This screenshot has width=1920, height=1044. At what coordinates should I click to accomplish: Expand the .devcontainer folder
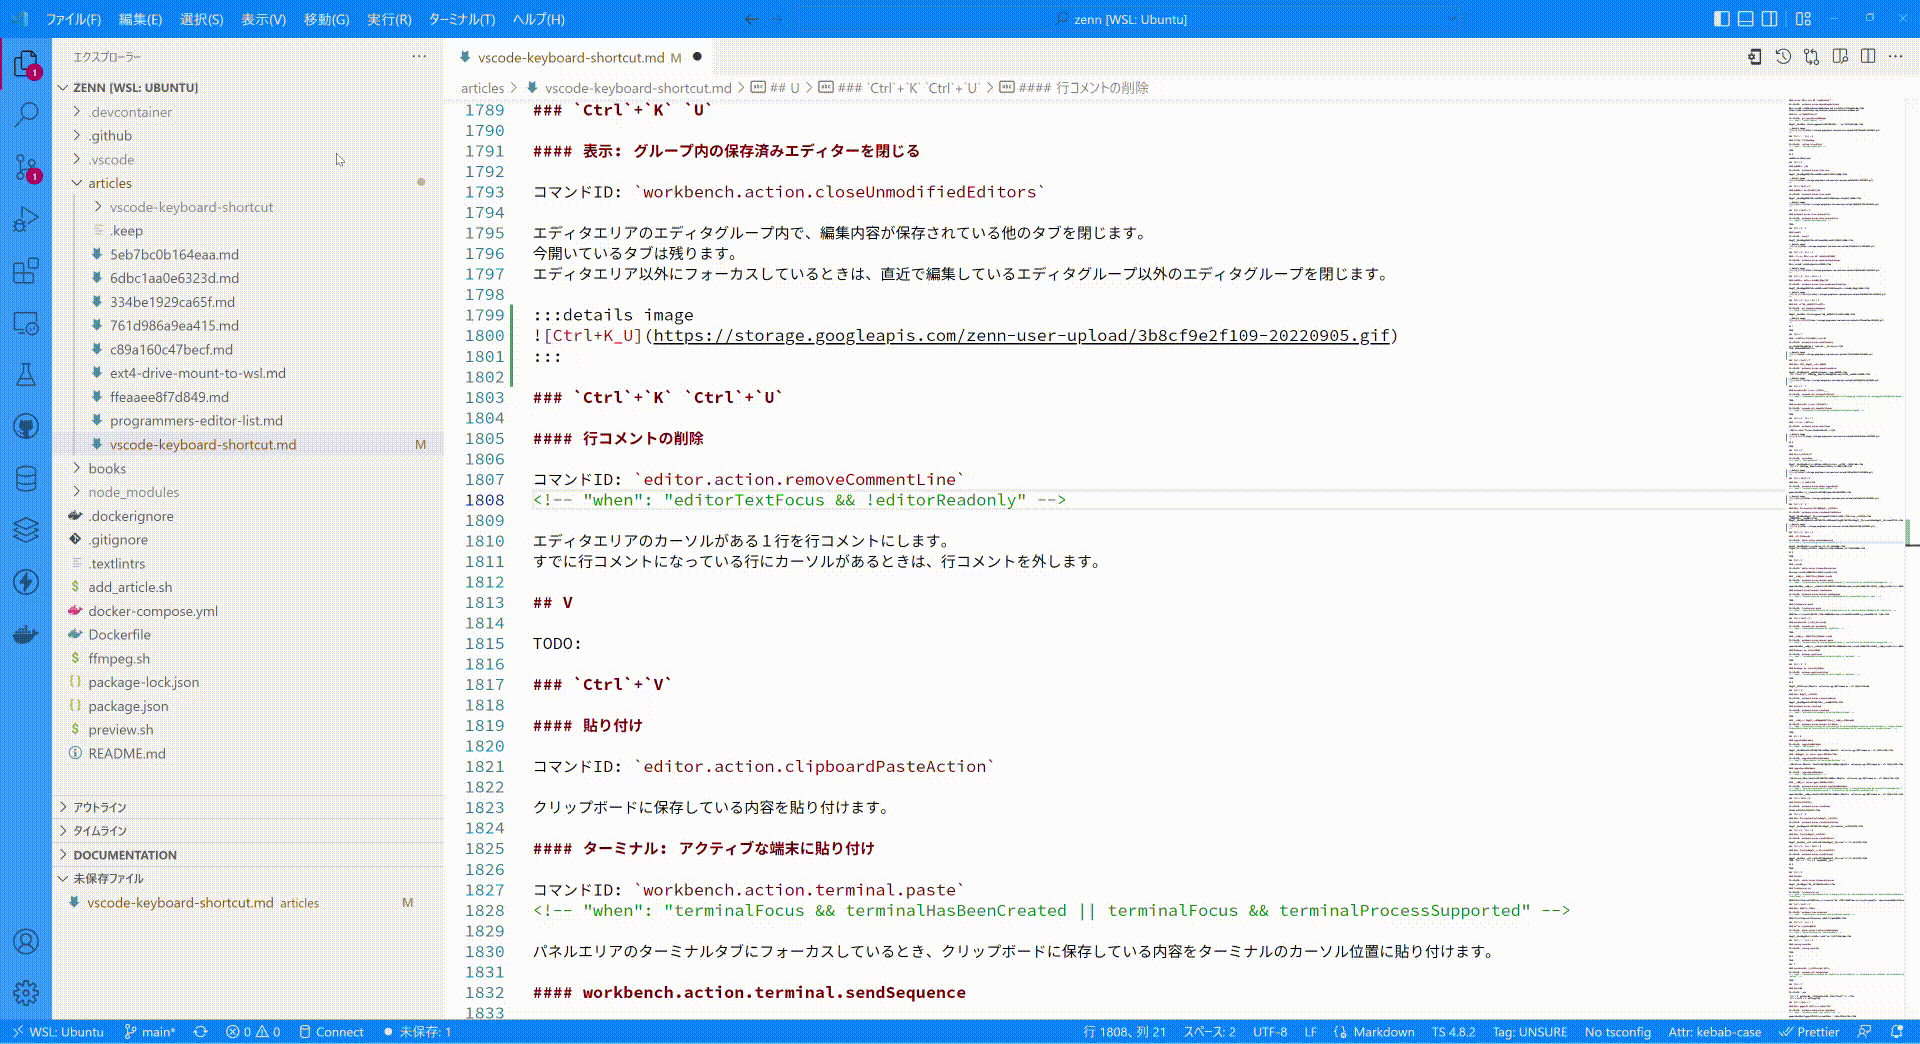click(248, 112)
